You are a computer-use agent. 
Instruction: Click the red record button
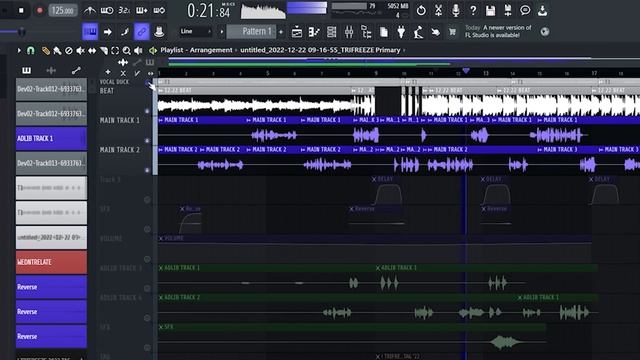click(x=39, y=10)
